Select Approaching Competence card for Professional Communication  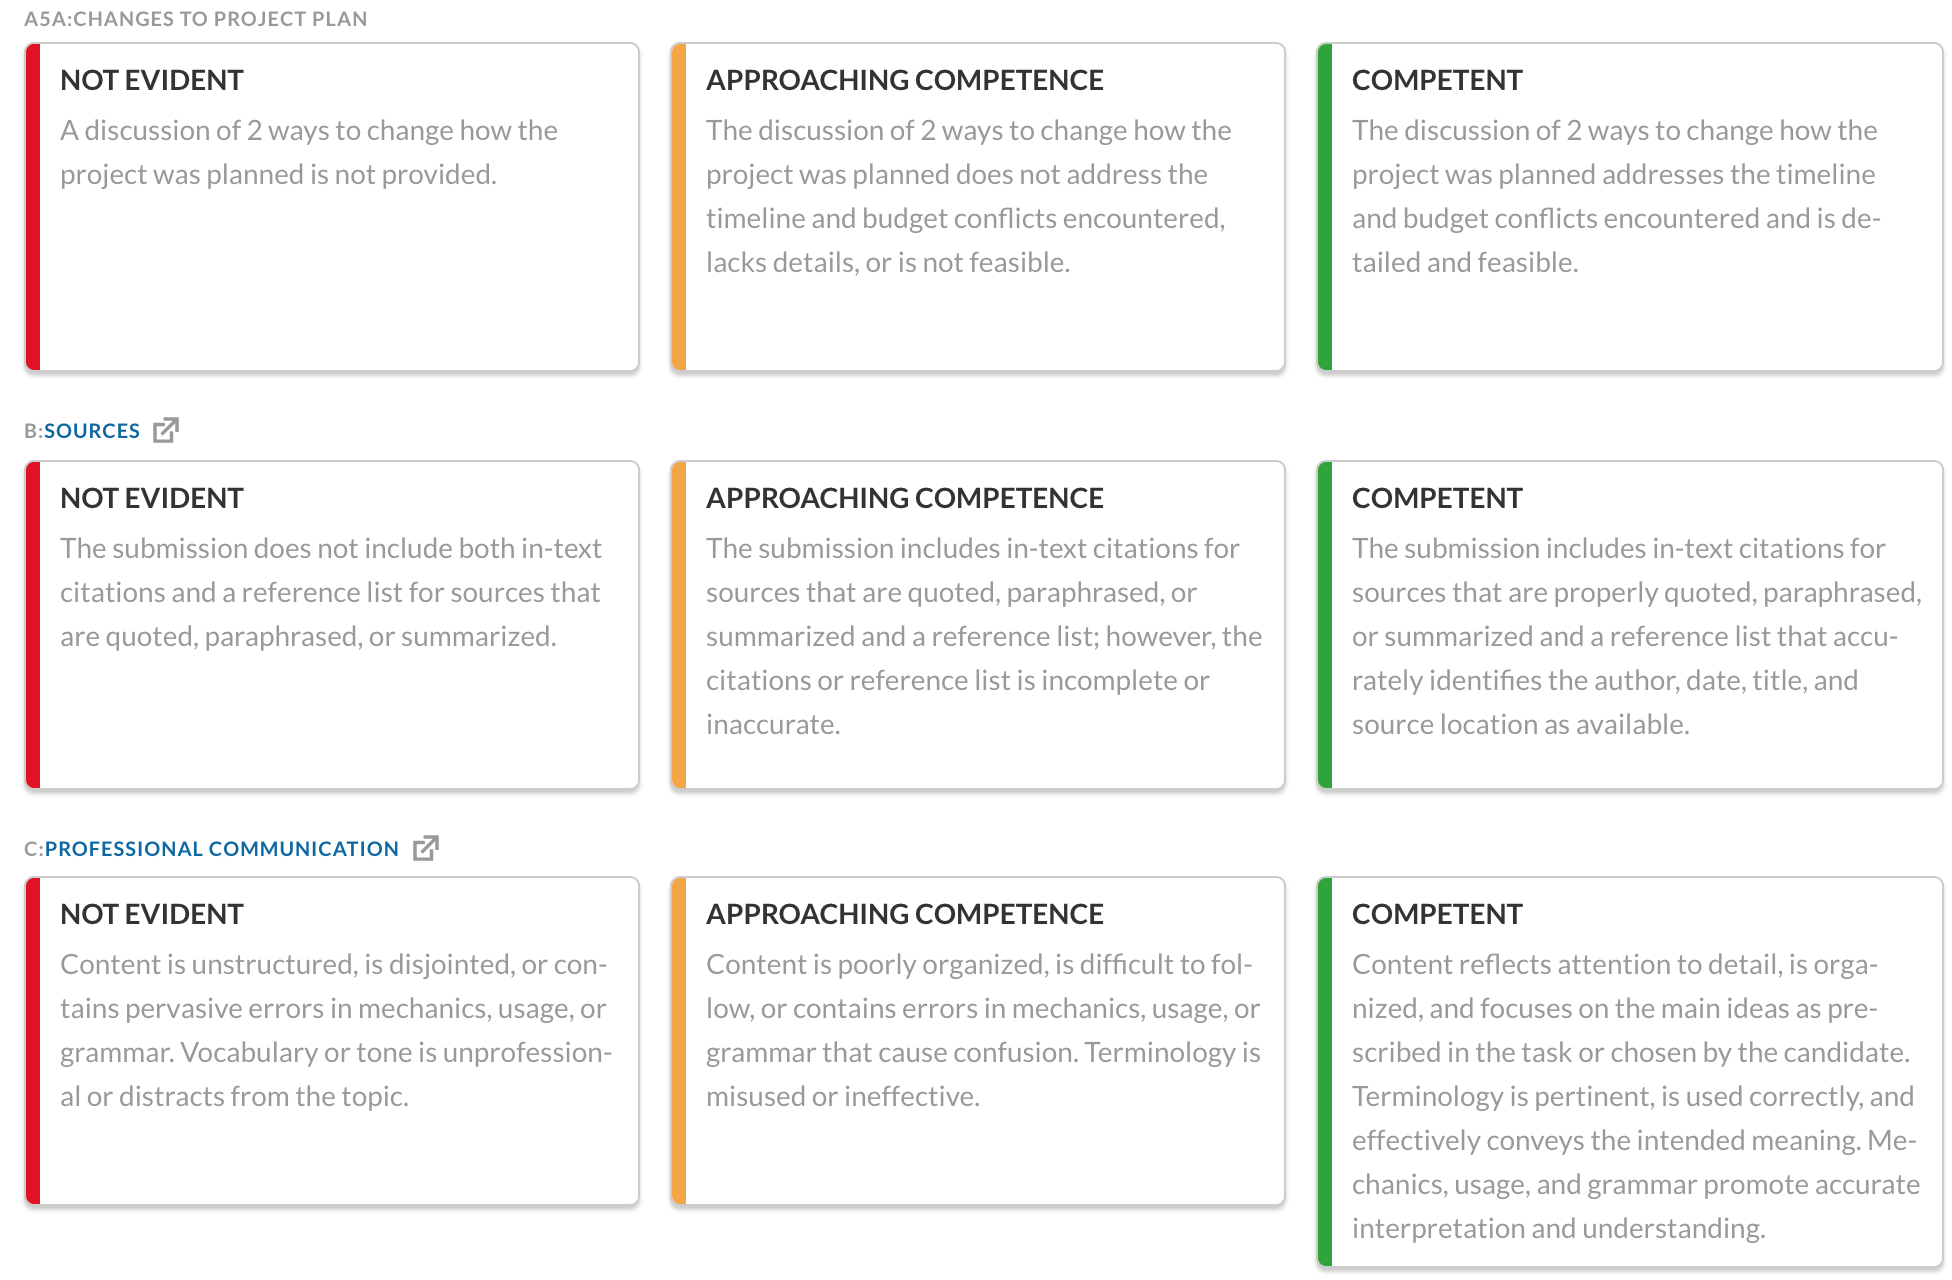[x=978, y=1041]
